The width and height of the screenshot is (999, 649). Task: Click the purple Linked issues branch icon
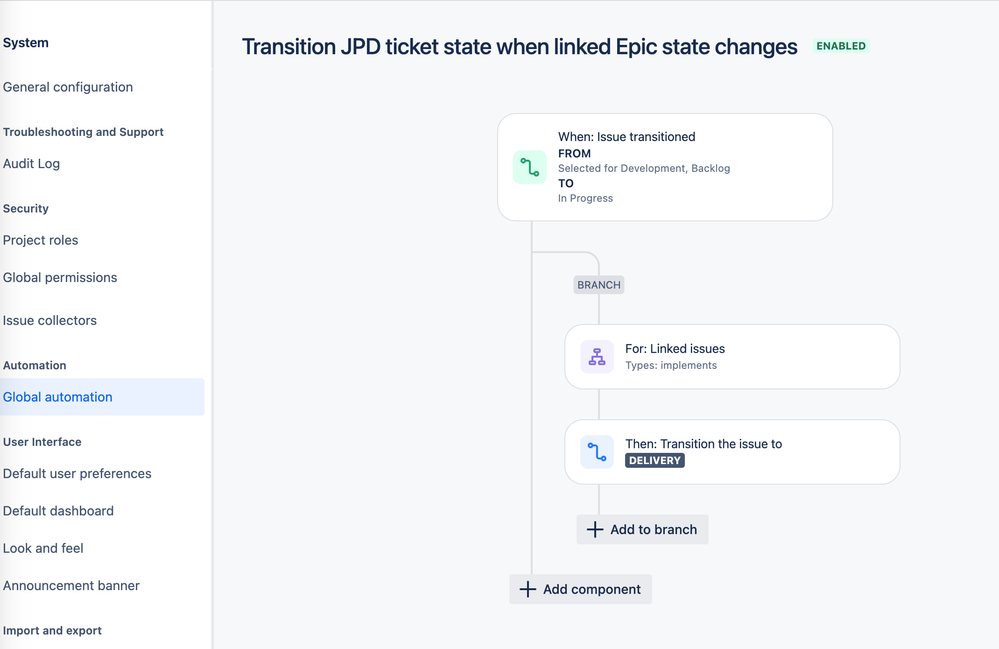tap(597, 356)
